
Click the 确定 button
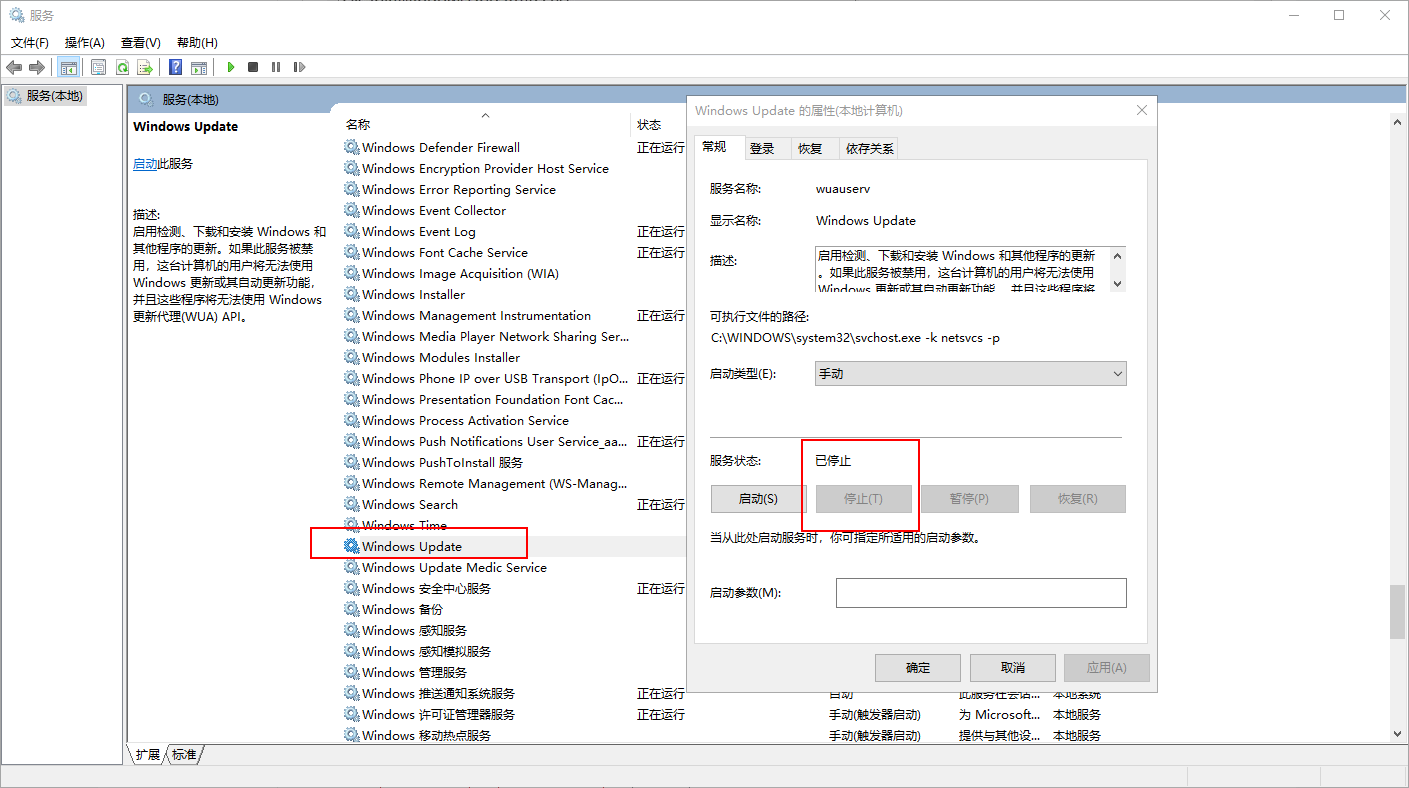click(918, 668)
